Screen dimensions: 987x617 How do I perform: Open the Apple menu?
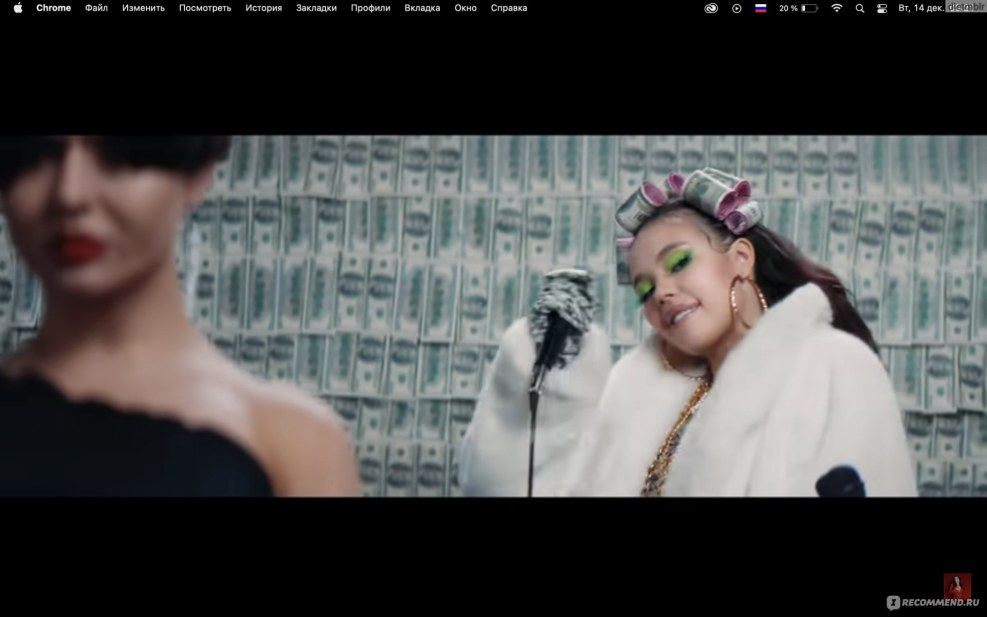pos(17,8)
